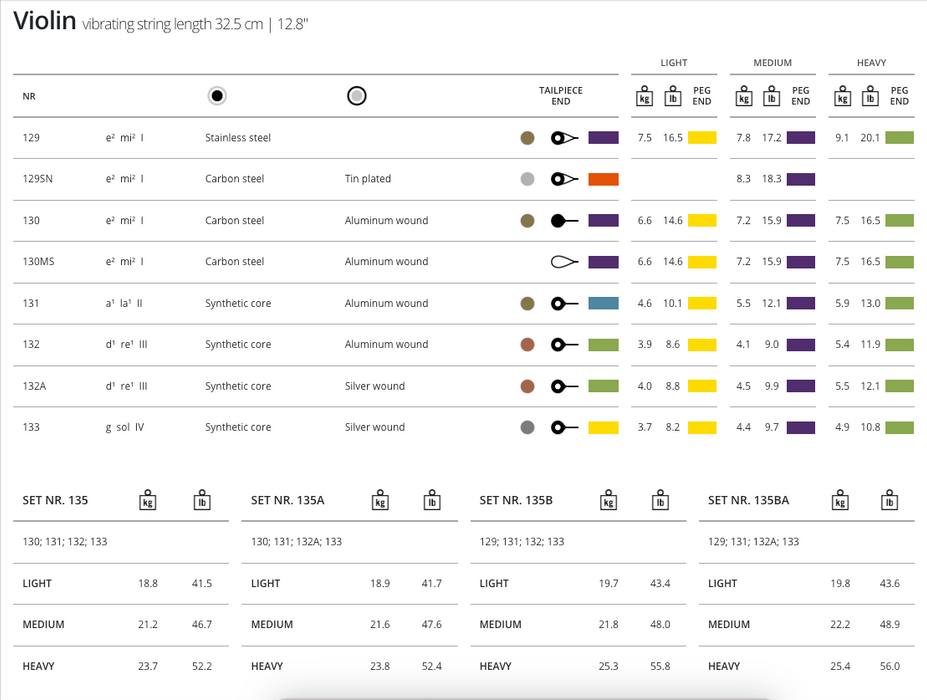This screenshot has width=927, height=700.
Task: Click the yellow tailpiece swatch in row 133
Action: (603, 428)
